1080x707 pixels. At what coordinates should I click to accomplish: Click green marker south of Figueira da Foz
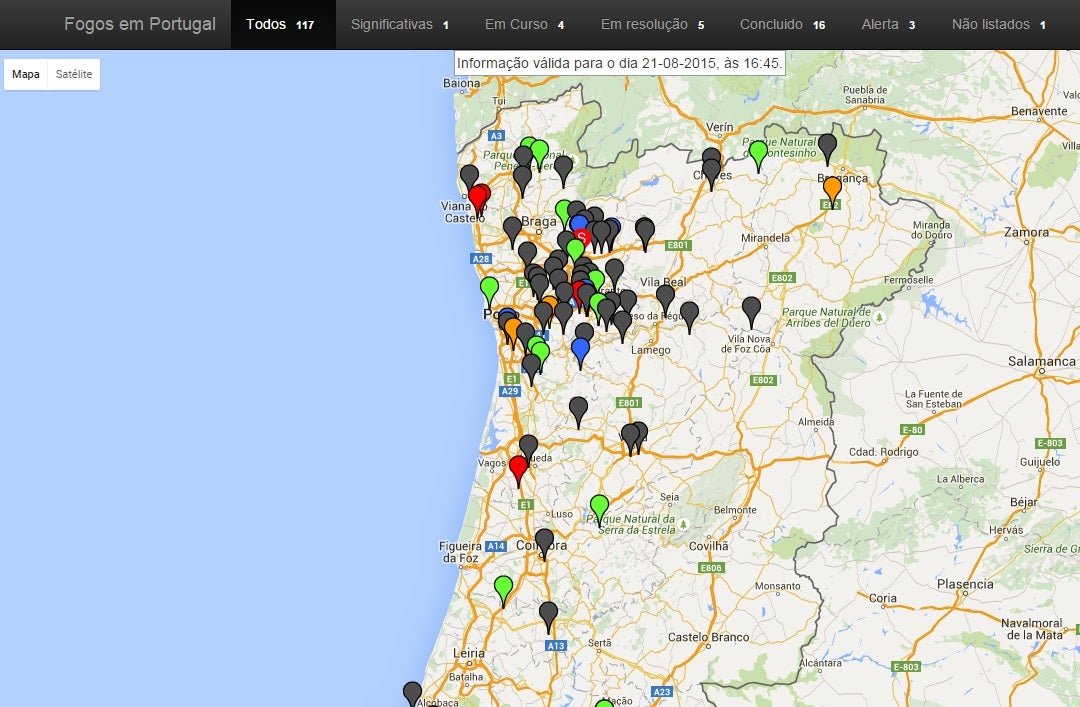pyautogui.click(x=503, y=587)
